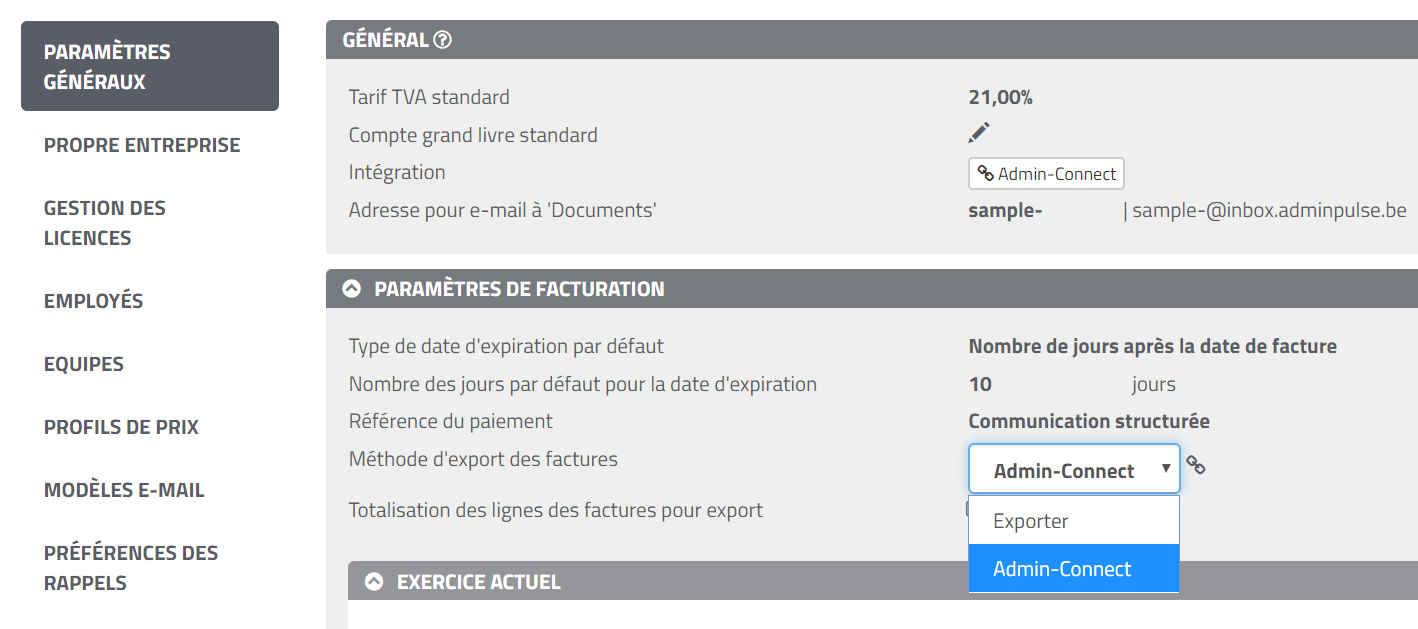
Task: Navigate to Employés section
Action: tap(93, 301)
